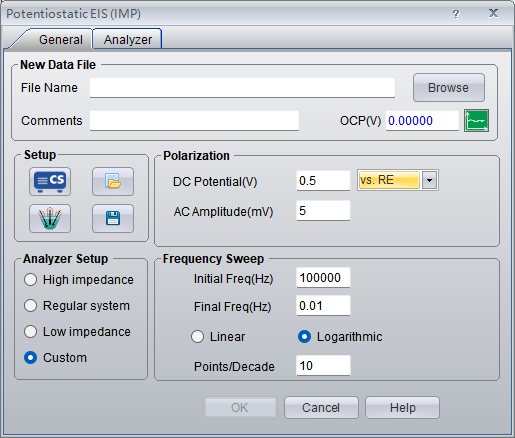This screenshot has height=438, width=515.
Task: Select Linear frequency sweep option
Action: click(218, 336)
